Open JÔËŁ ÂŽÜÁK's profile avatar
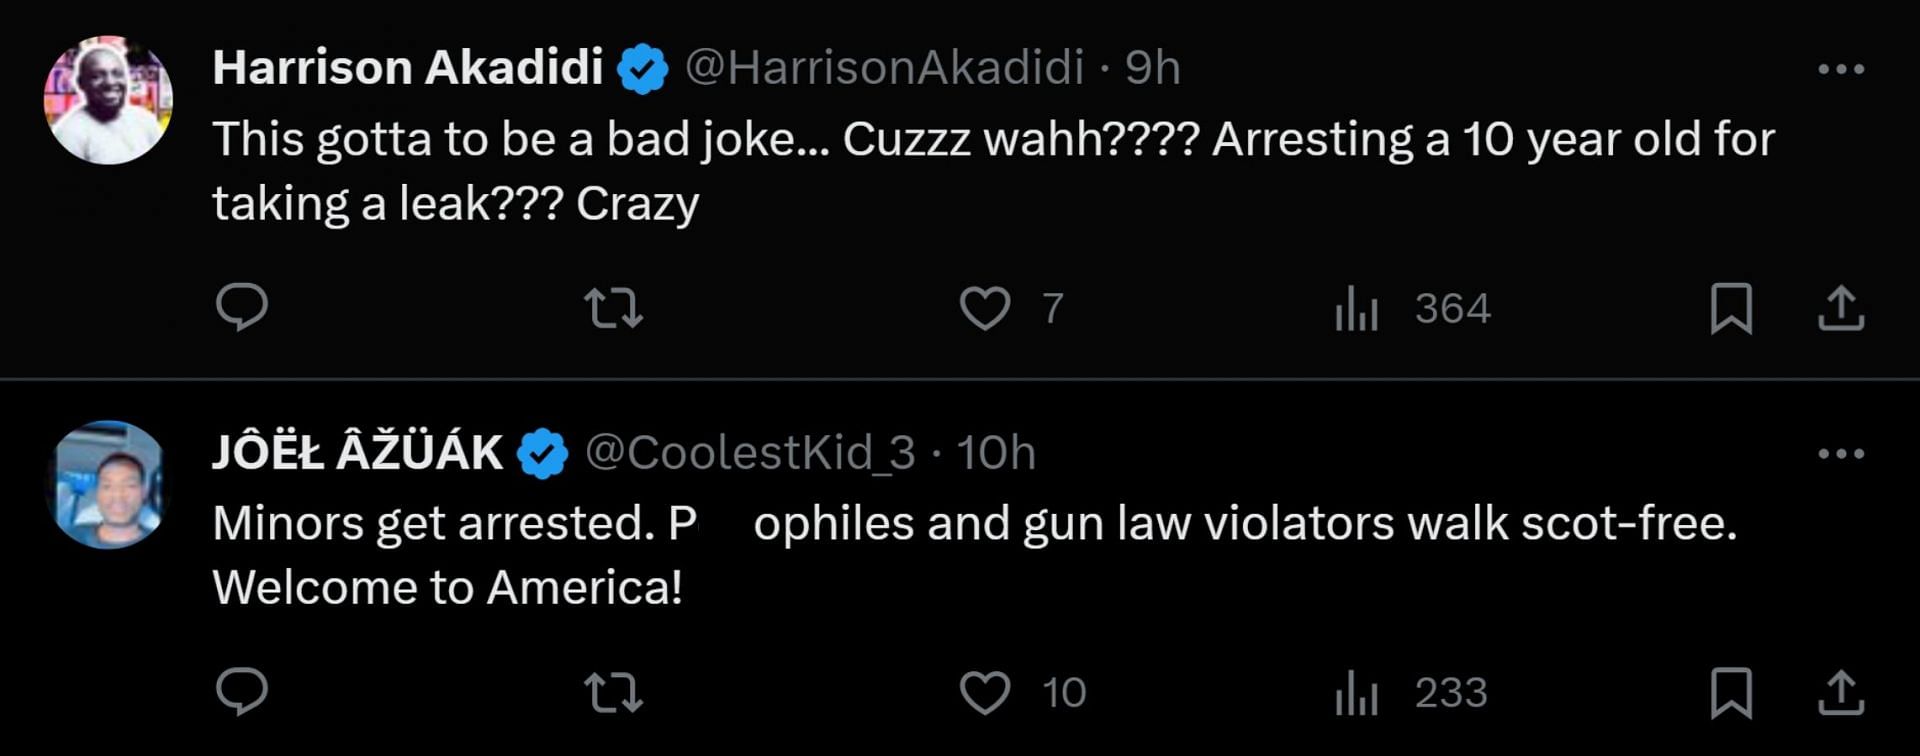The width and height of the screenshot is (1920, 756). pyautogui.click(x=108, y=485)
